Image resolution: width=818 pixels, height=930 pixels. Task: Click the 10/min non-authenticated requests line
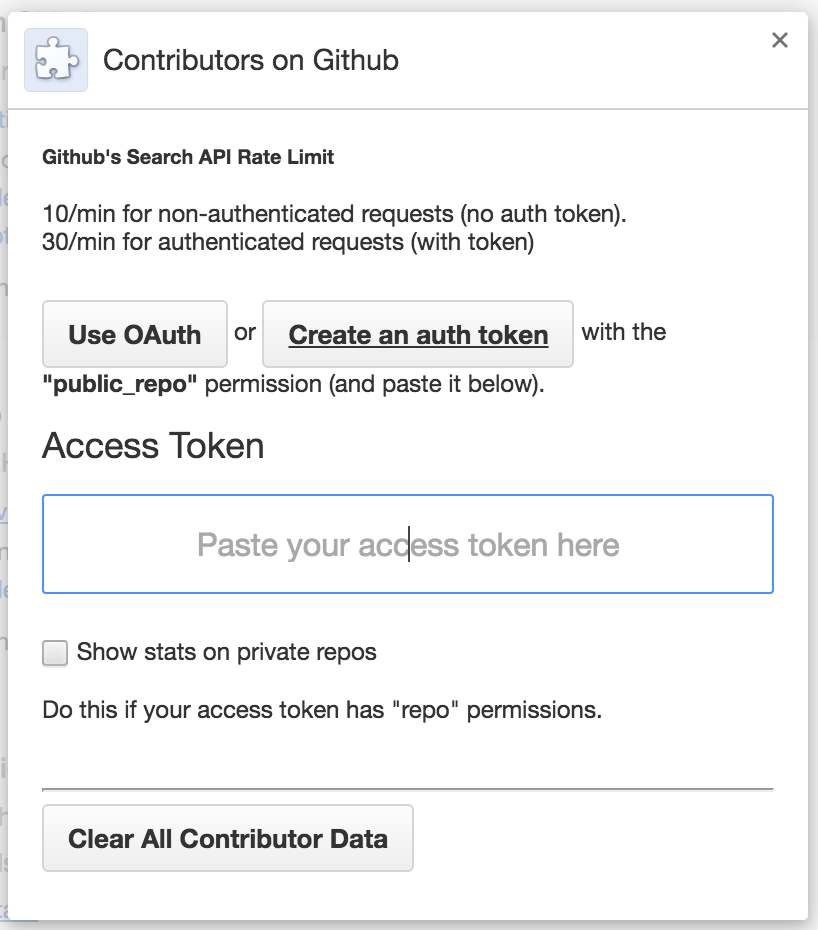335,214
